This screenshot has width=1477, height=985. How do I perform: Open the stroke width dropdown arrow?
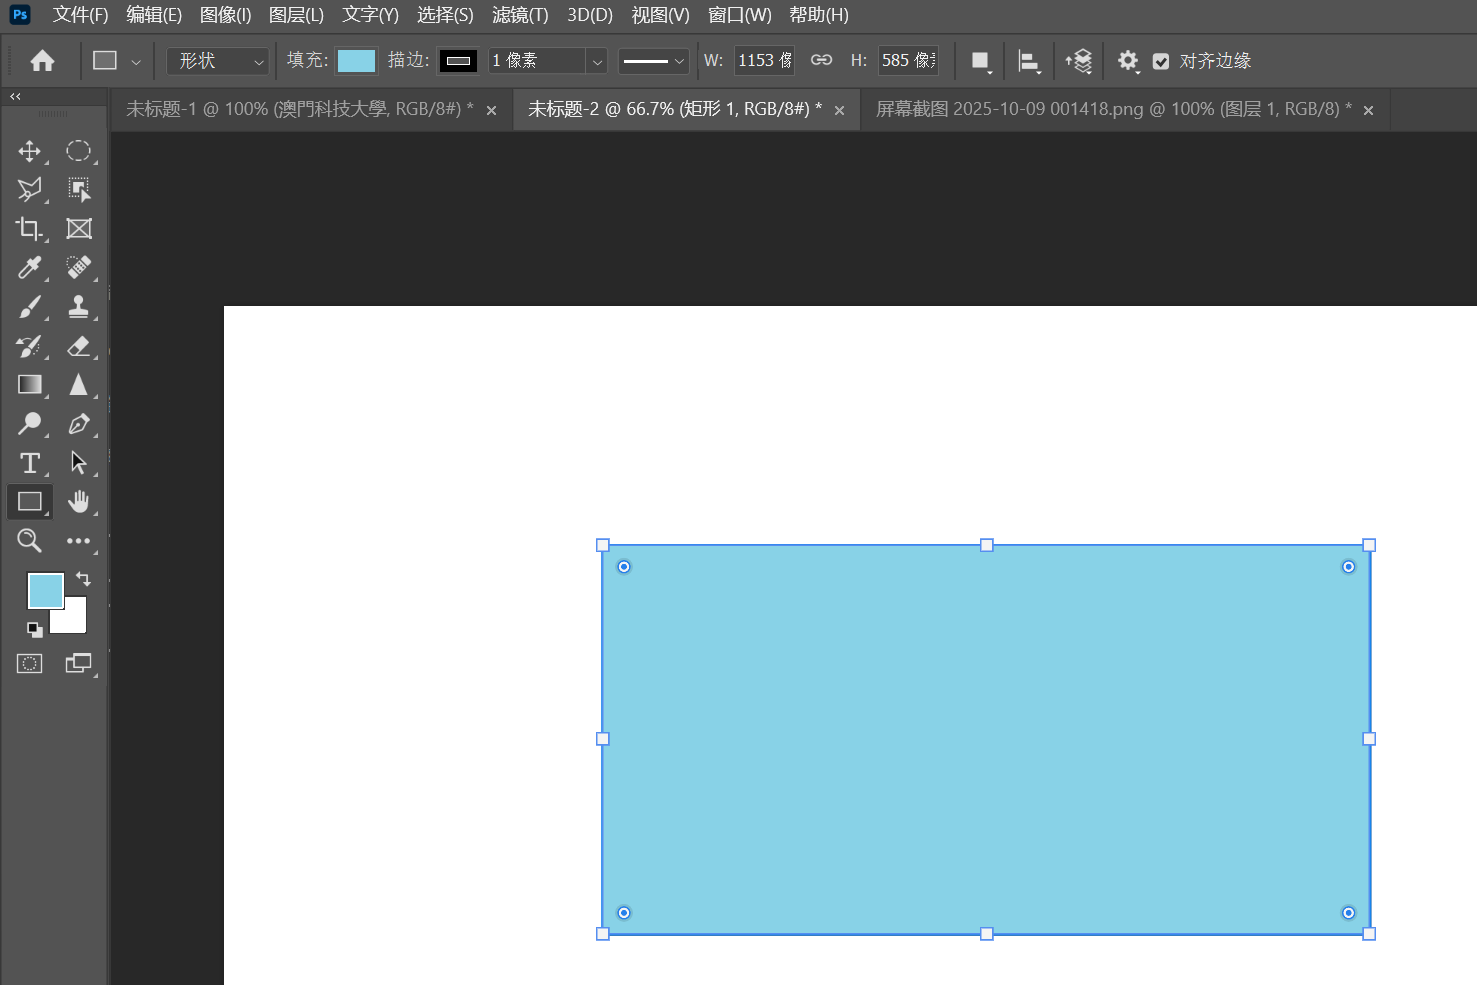597,61
